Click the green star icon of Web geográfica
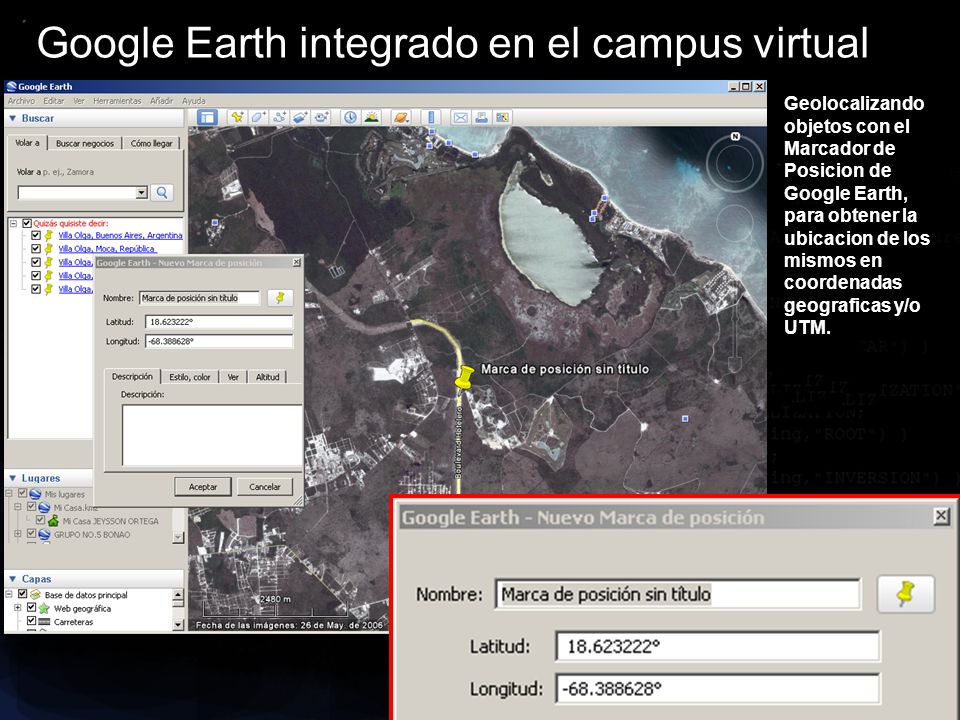 pyautogui.click(x=44, y=609)
